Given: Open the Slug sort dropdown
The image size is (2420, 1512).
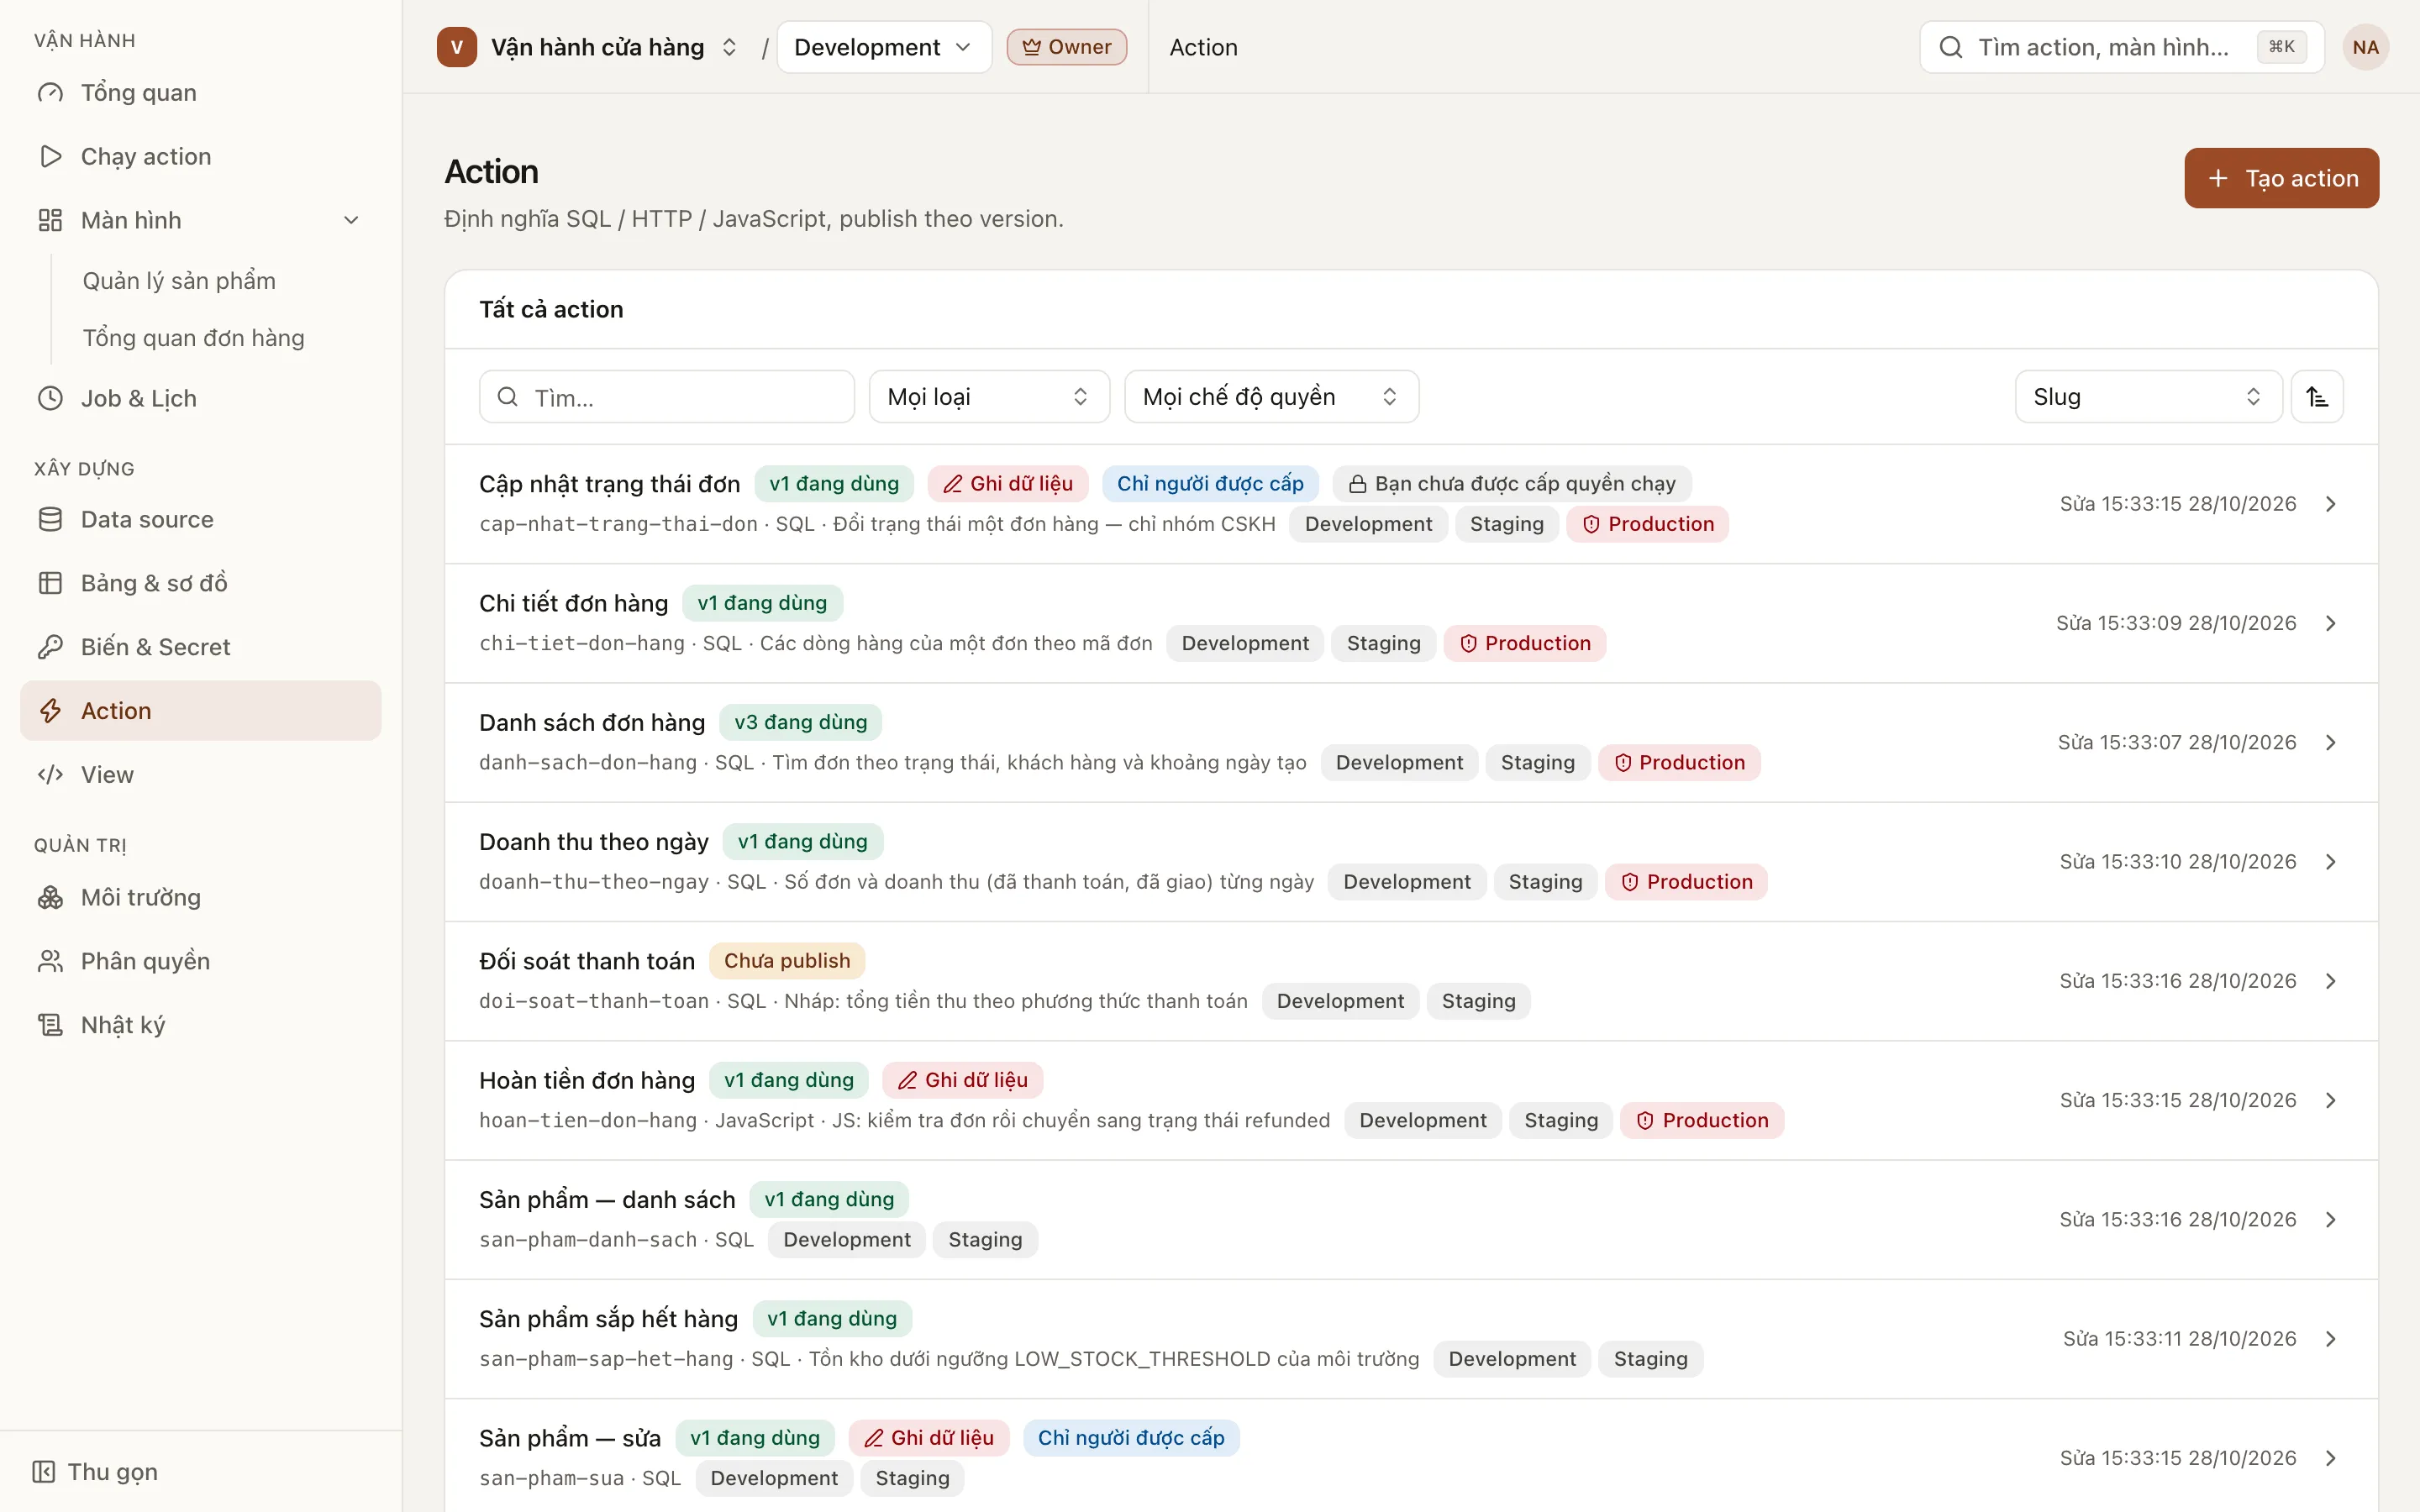Looking at the screenshot, I should pos(2148,397).
